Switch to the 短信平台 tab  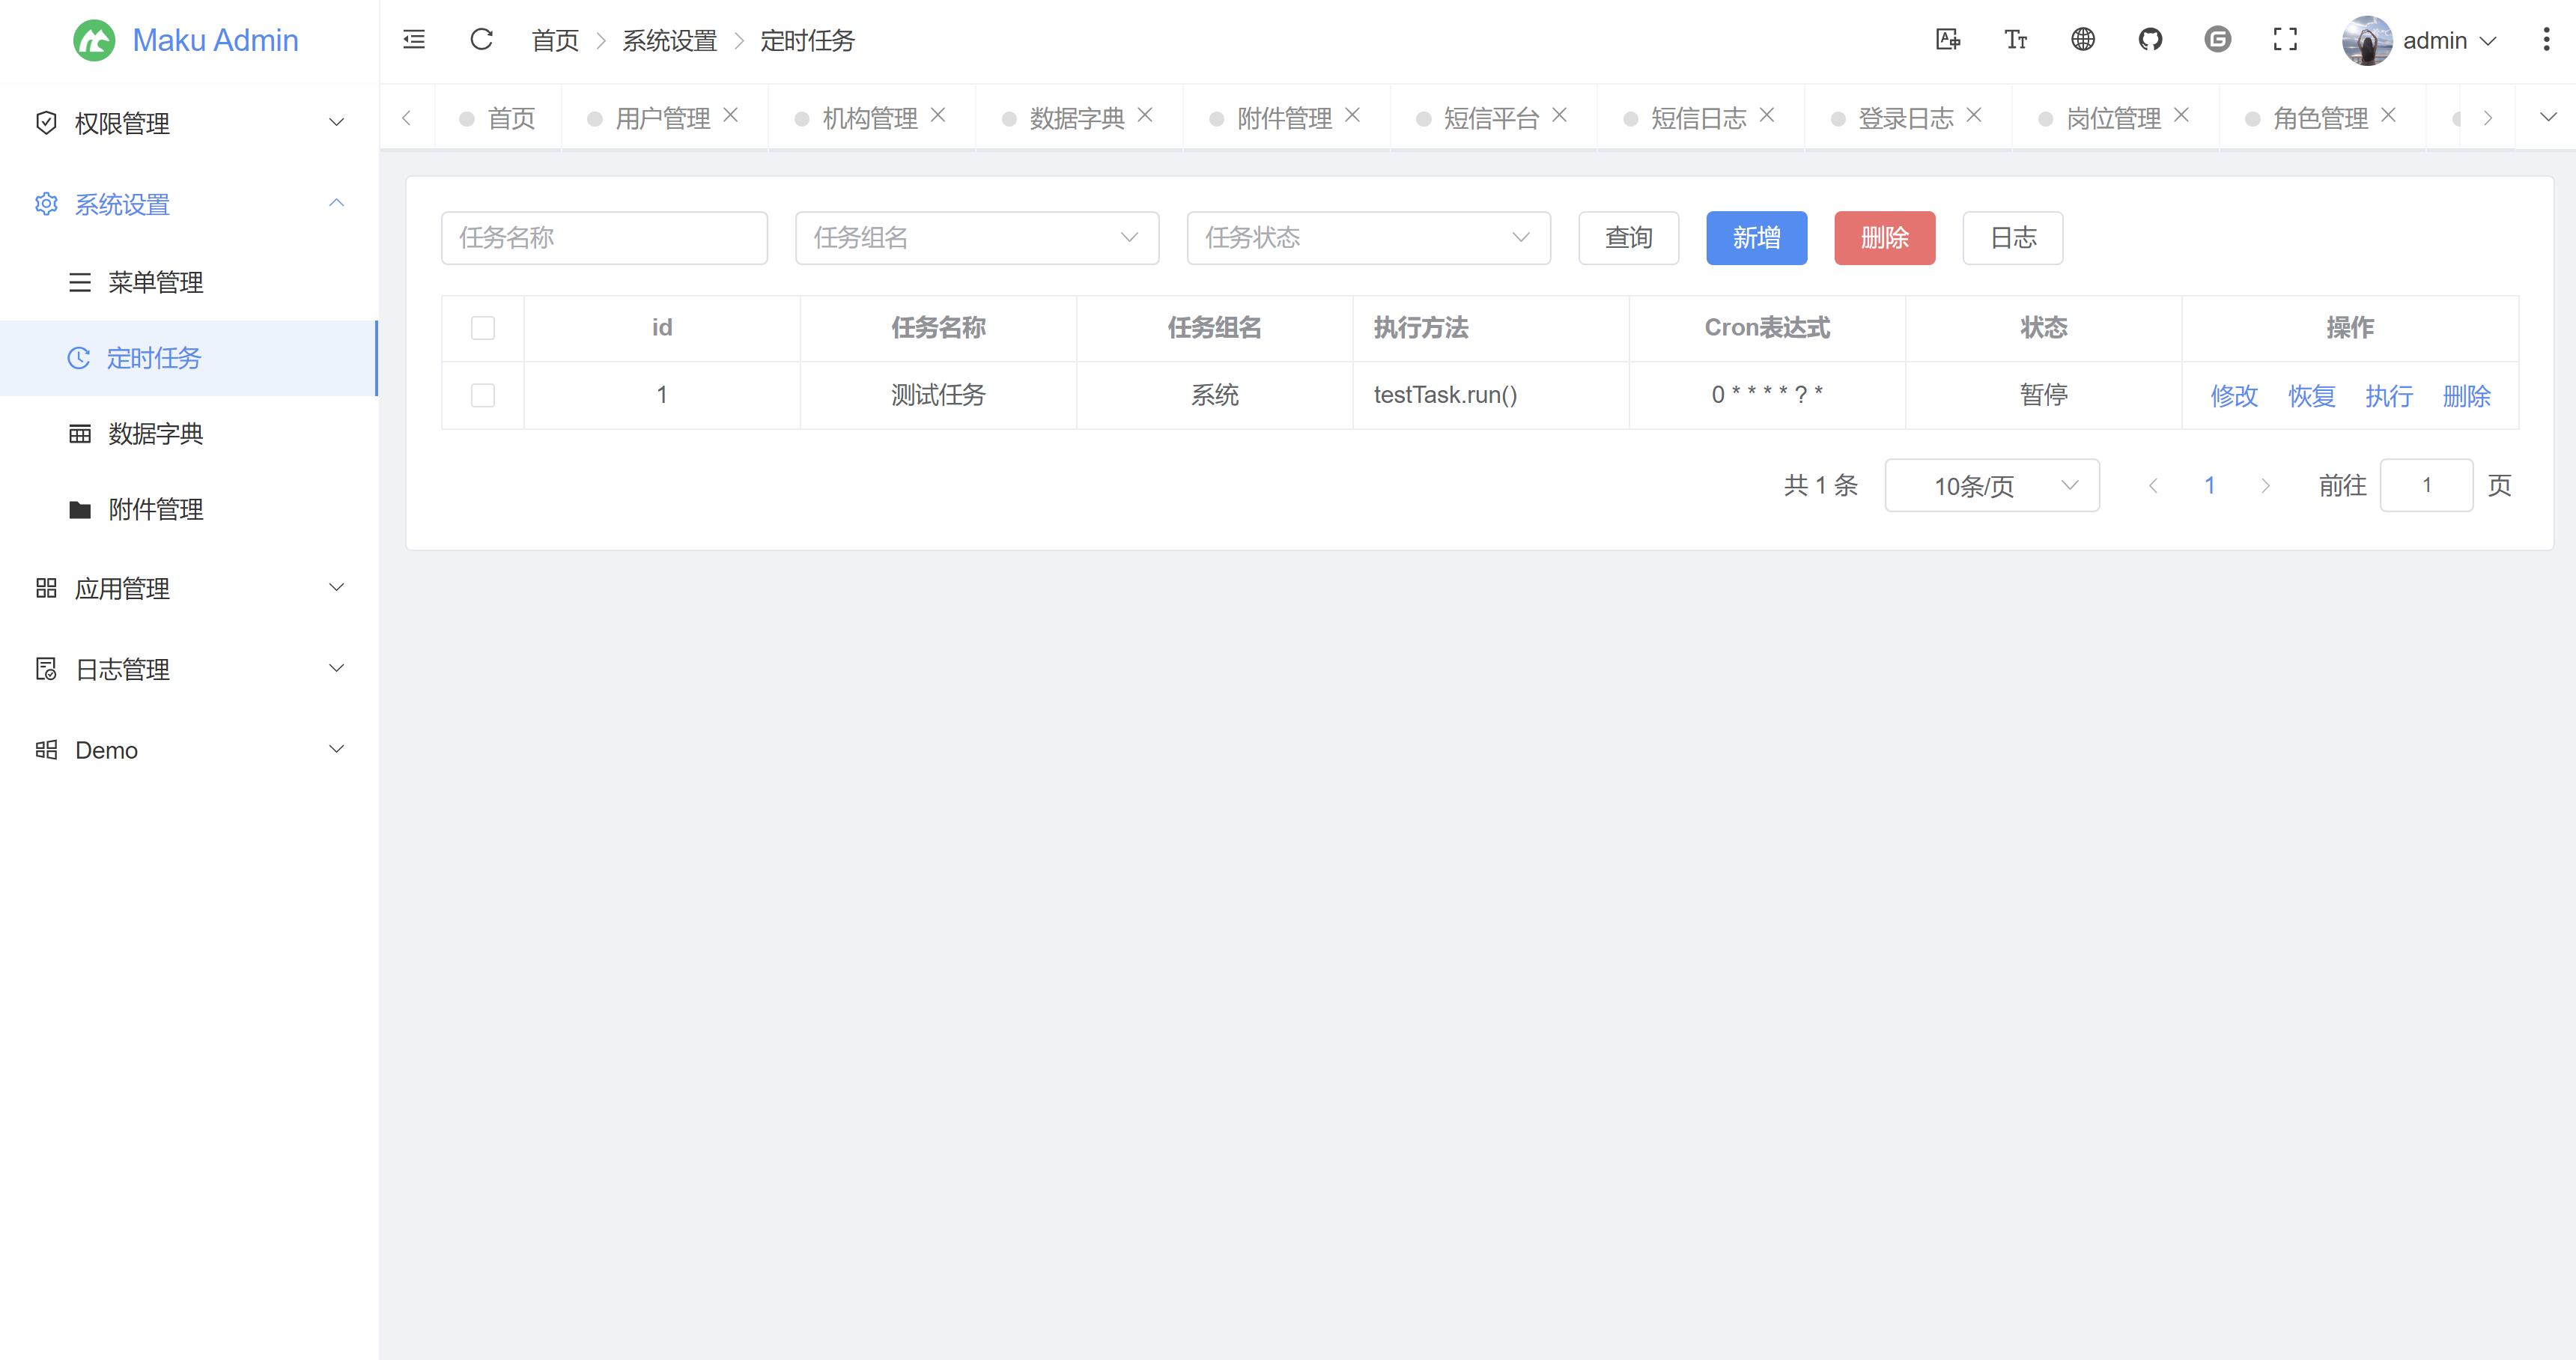point(1490,118)
